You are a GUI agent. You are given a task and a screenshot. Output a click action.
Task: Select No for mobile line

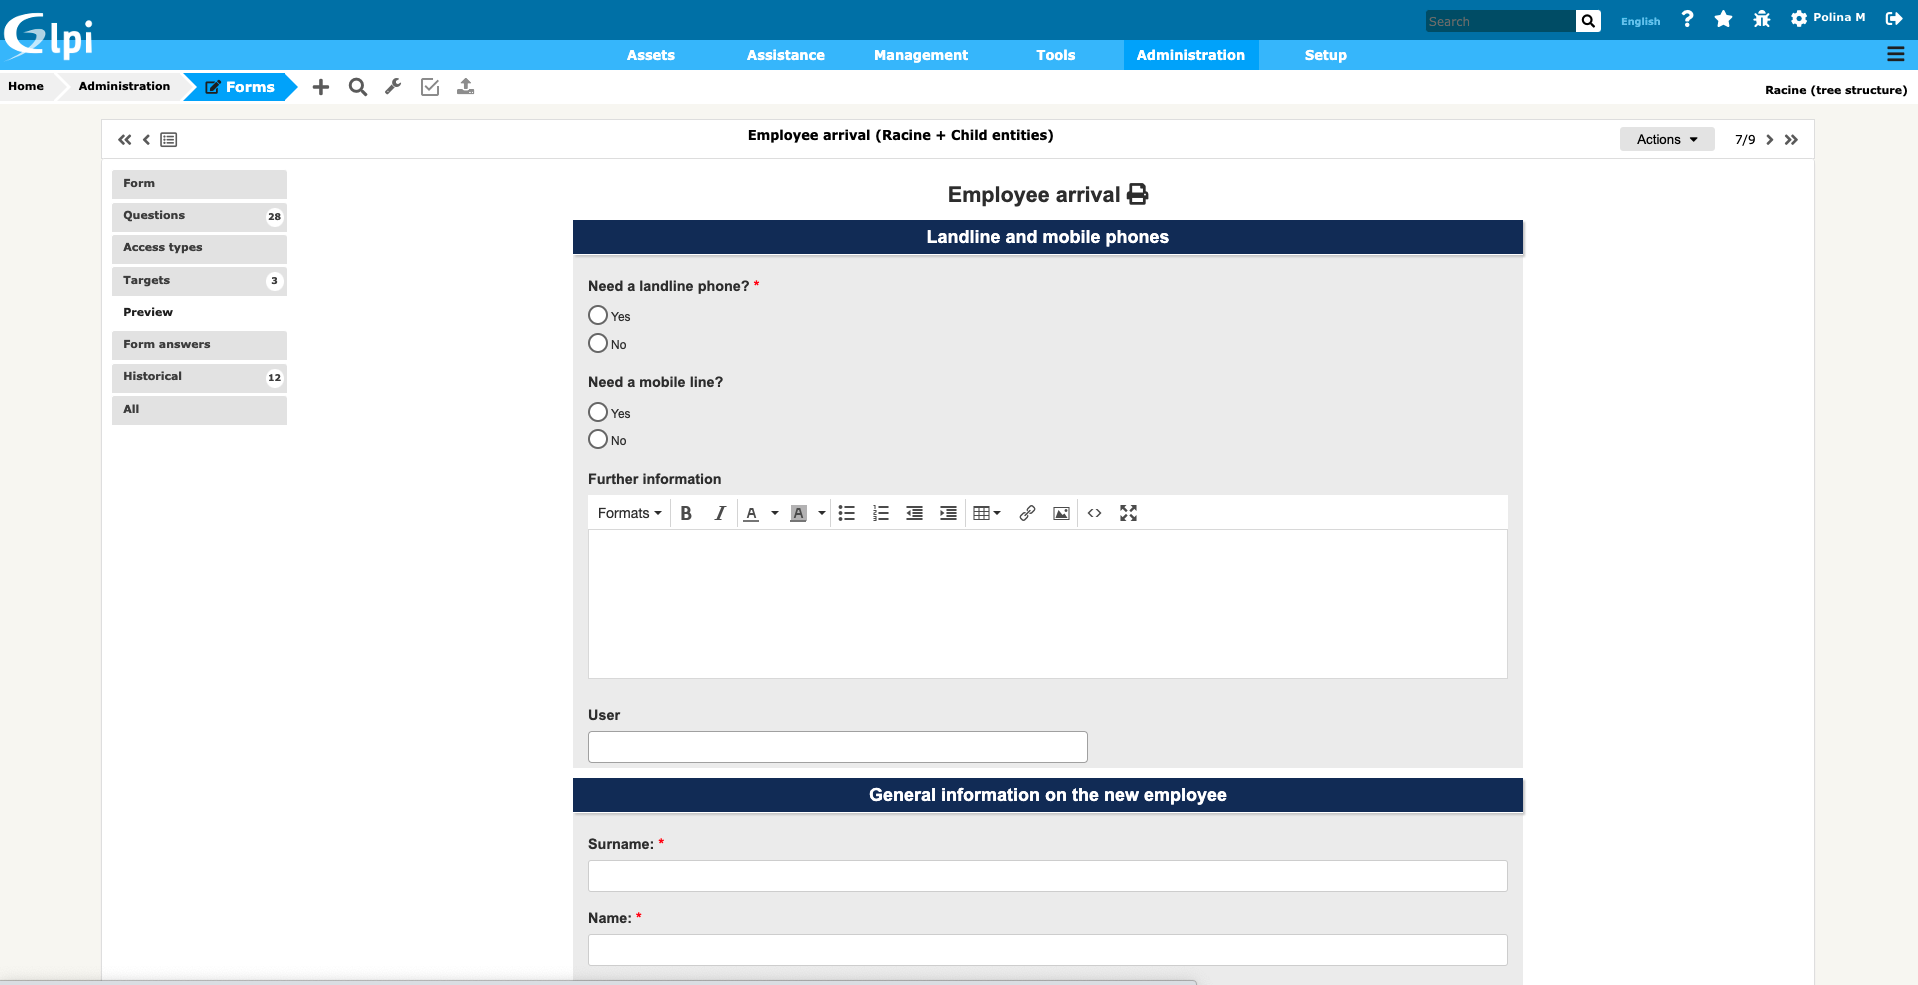598,439
